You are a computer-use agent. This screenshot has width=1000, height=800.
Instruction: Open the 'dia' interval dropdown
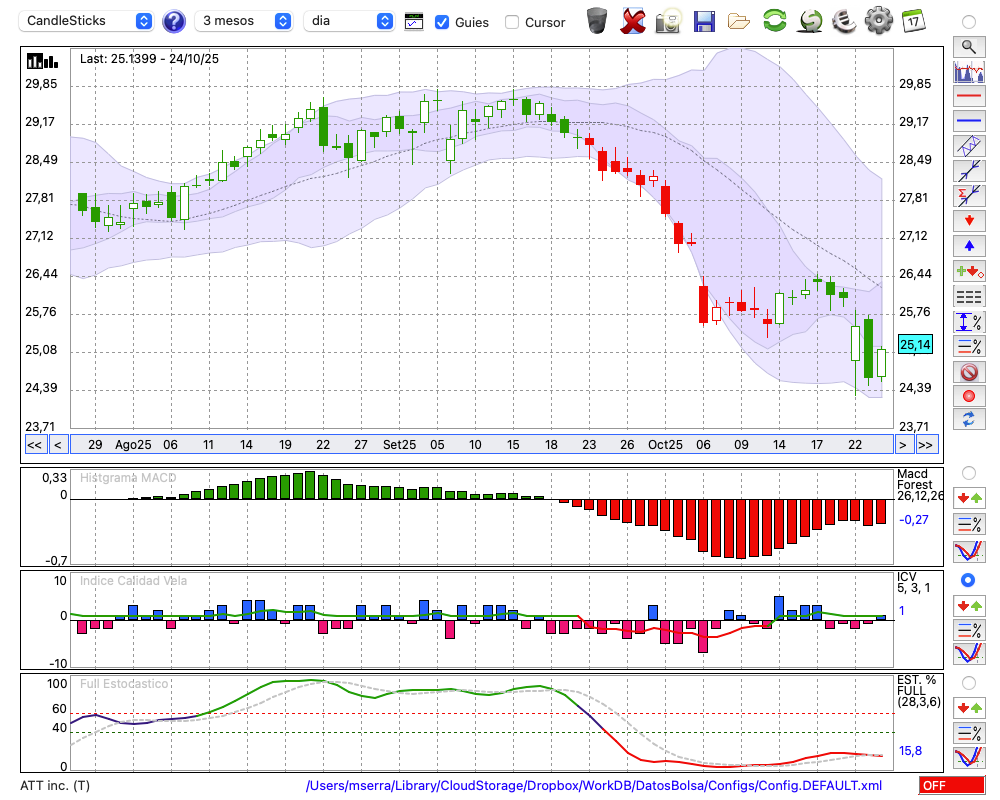[348, 21]
